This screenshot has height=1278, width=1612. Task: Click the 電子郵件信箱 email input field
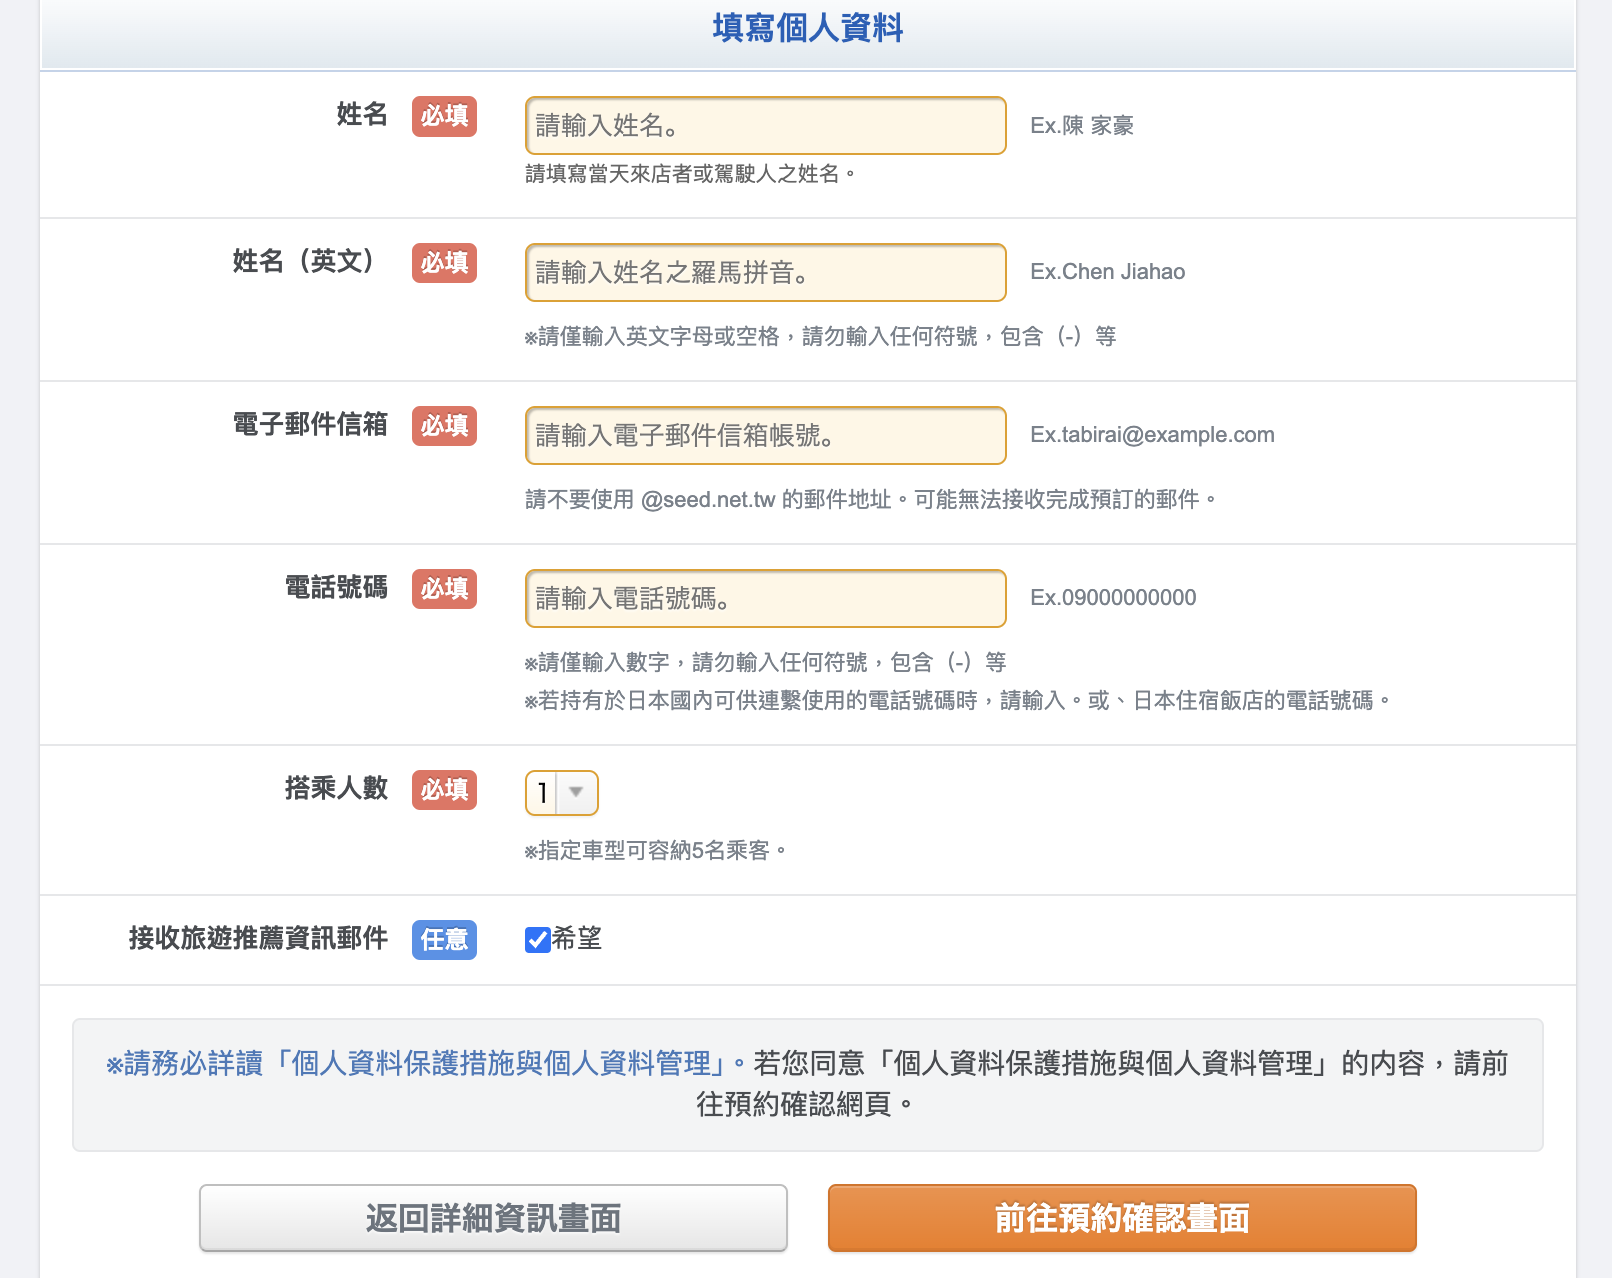(765, 435)
